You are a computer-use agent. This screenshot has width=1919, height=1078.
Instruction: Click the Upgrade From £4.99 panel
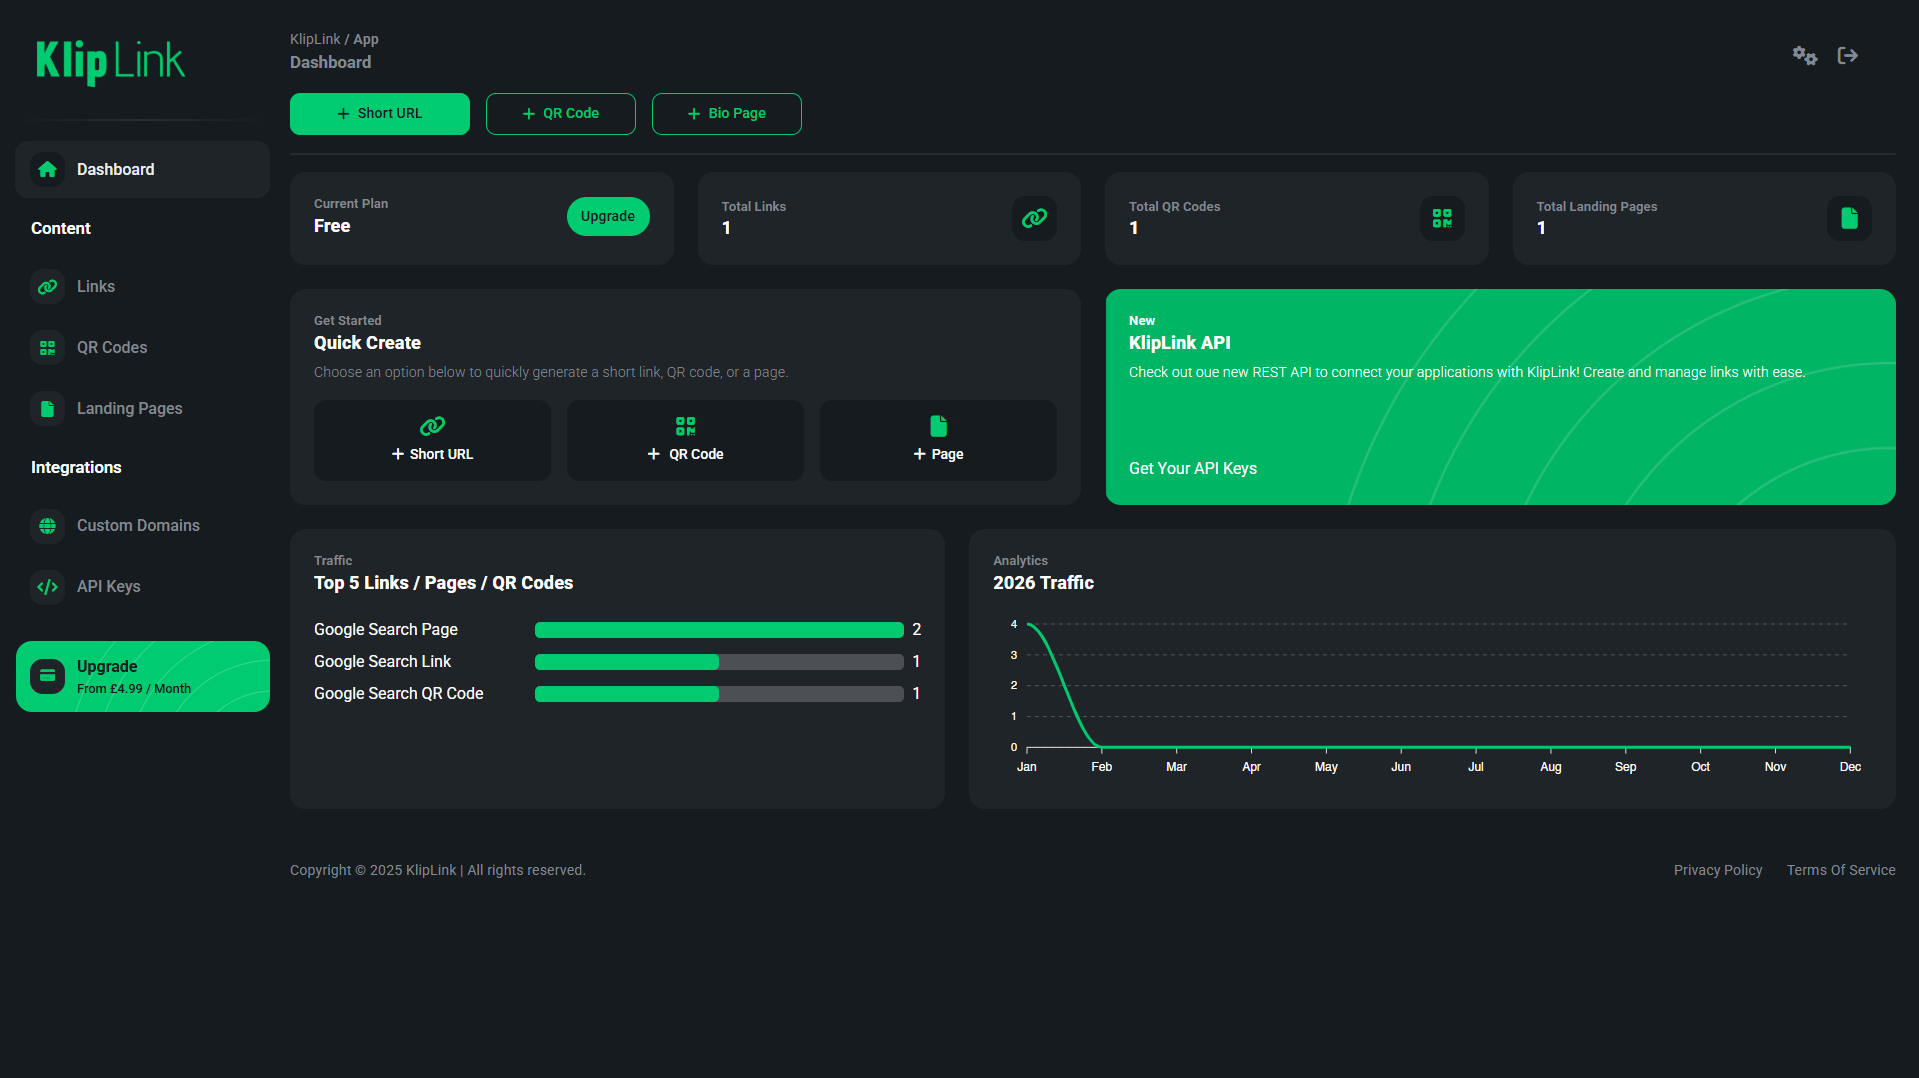[142, 676]
